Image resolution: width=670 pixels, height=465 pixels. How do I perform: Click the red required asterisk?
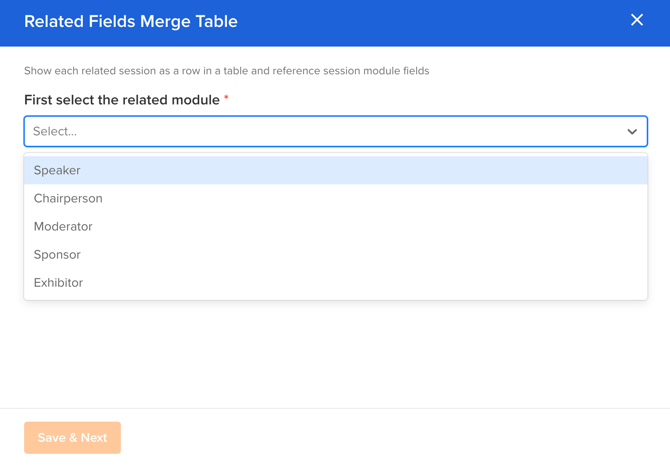click(227, 99)
